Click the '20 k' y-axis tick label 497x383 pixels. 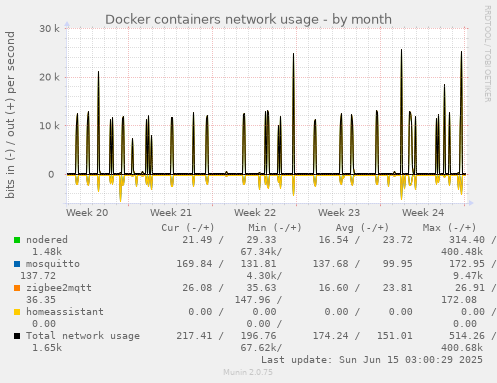point(49,77)
